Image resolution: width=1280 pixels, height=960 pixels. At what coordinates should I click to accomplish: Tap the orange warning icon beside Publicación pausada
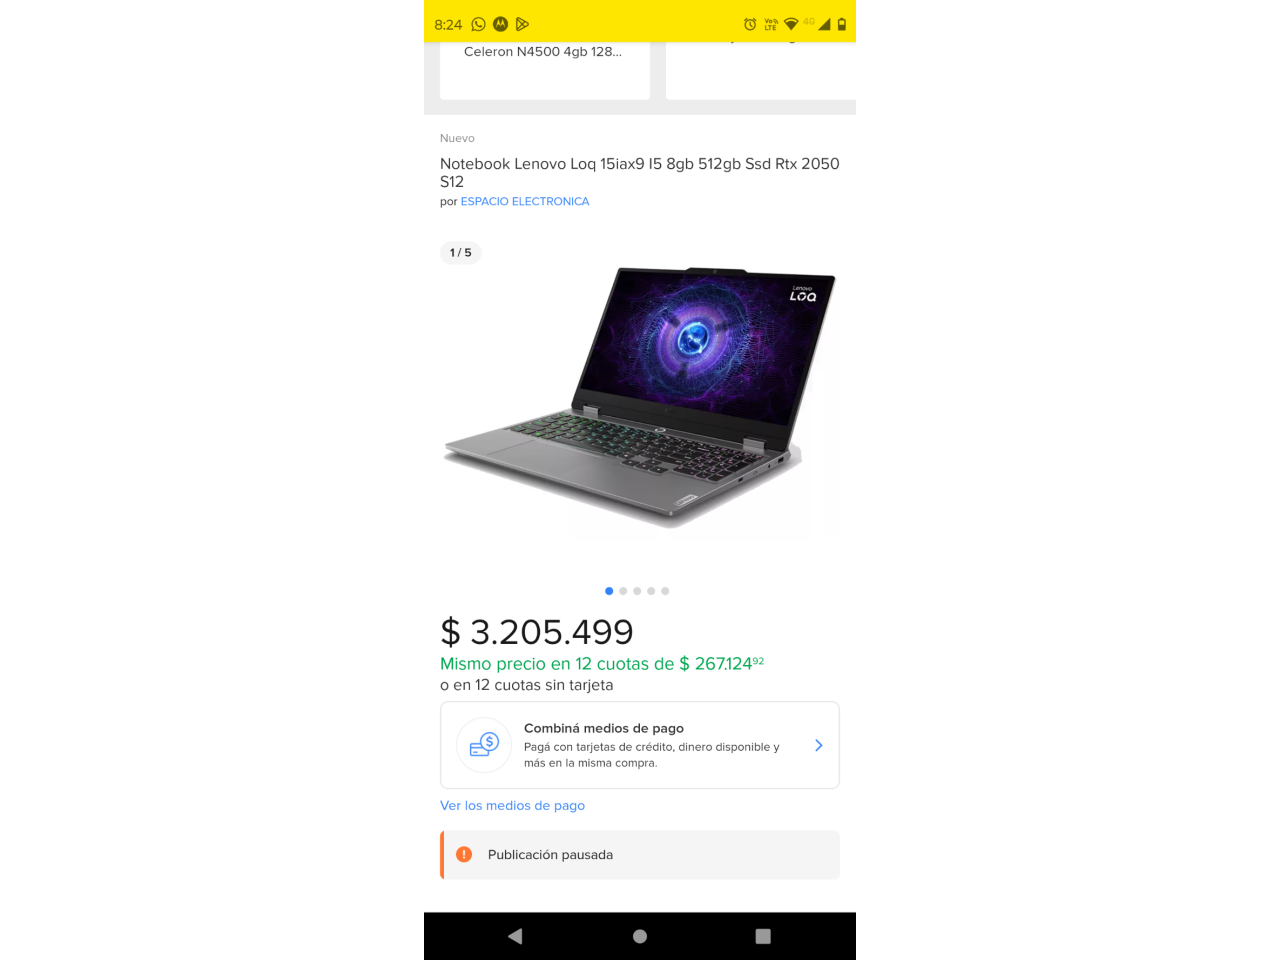point(464,854)
